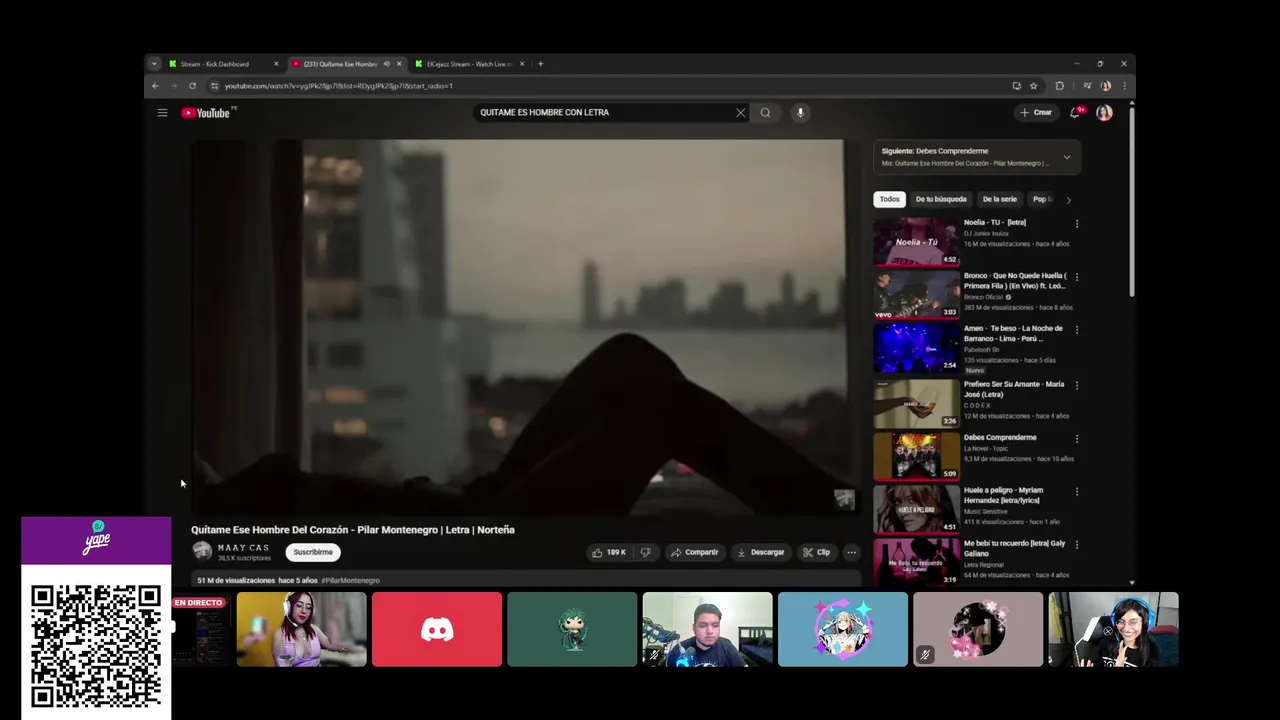Start voice search with the microphone

point(800,113)
